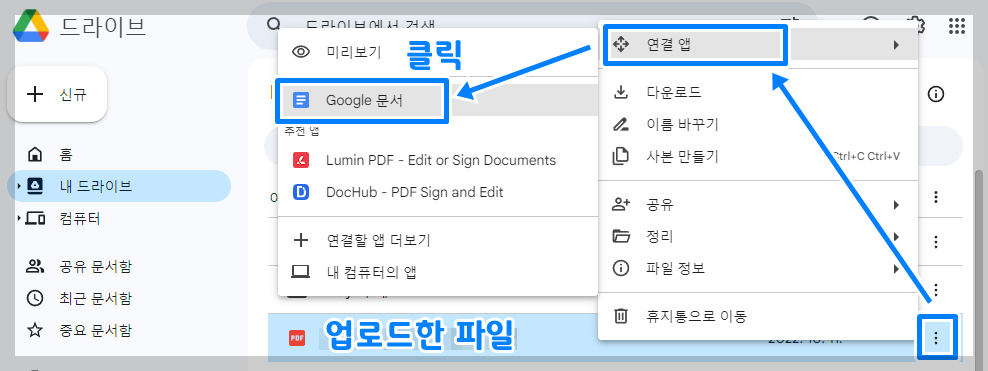Click the details info icon
The height and width of the screenshot is (371, 988).
936,94
